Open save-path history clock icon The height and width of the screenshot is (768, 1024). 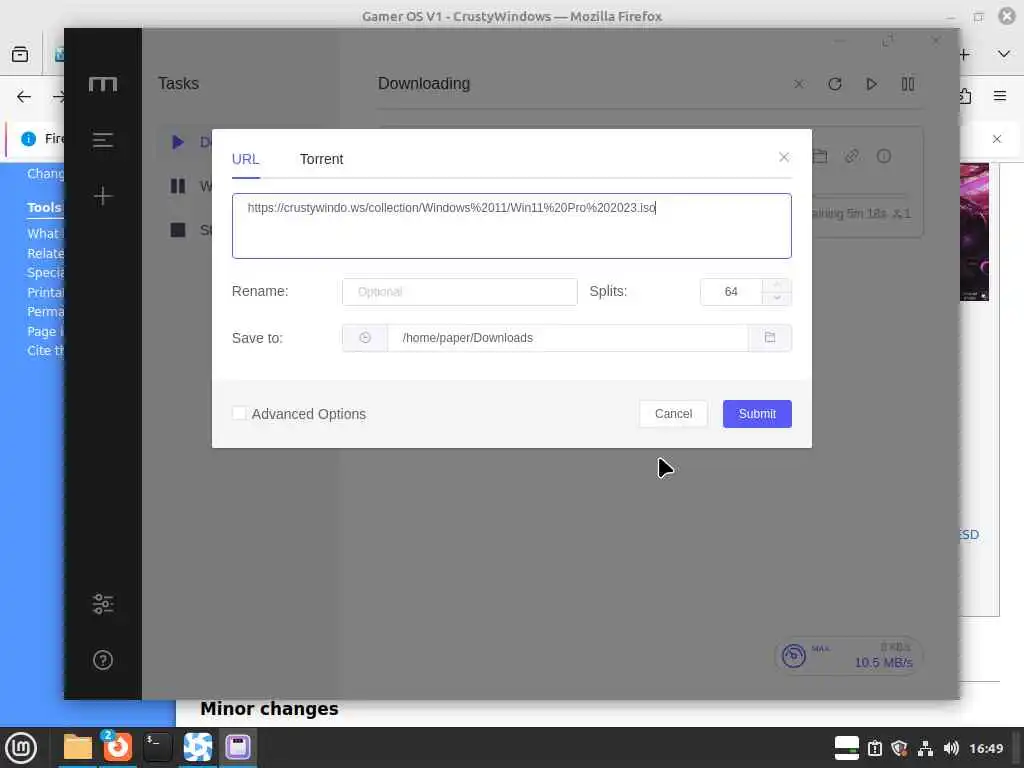365,338
